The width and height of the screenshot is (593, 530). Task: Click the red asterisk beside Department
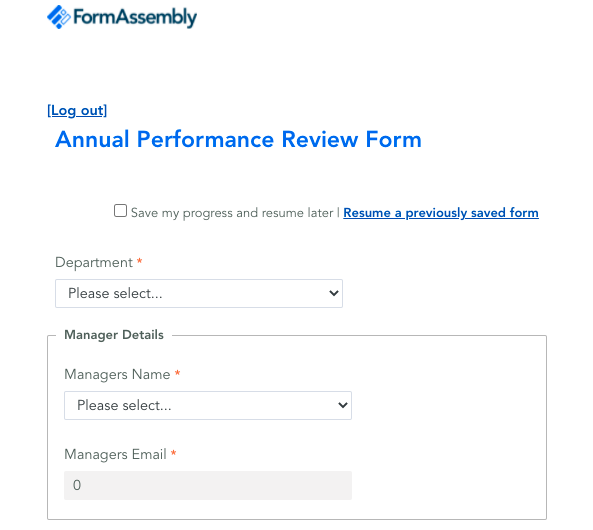point(140,261)
